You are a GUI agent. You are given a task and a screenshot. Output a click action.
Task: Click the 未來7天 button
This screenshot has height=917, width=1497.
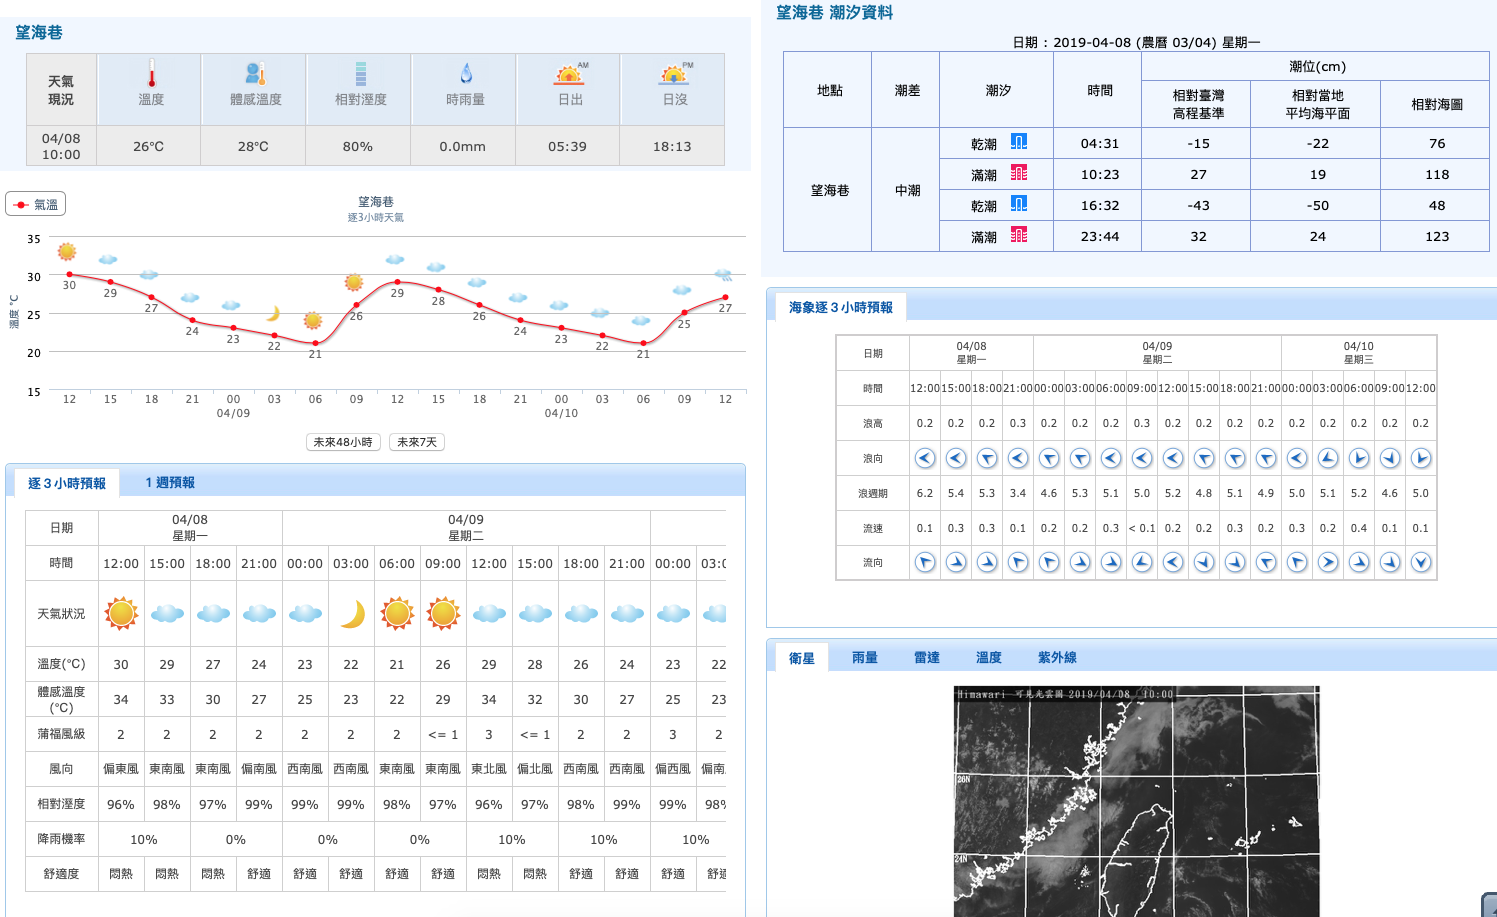click(417, 442)
